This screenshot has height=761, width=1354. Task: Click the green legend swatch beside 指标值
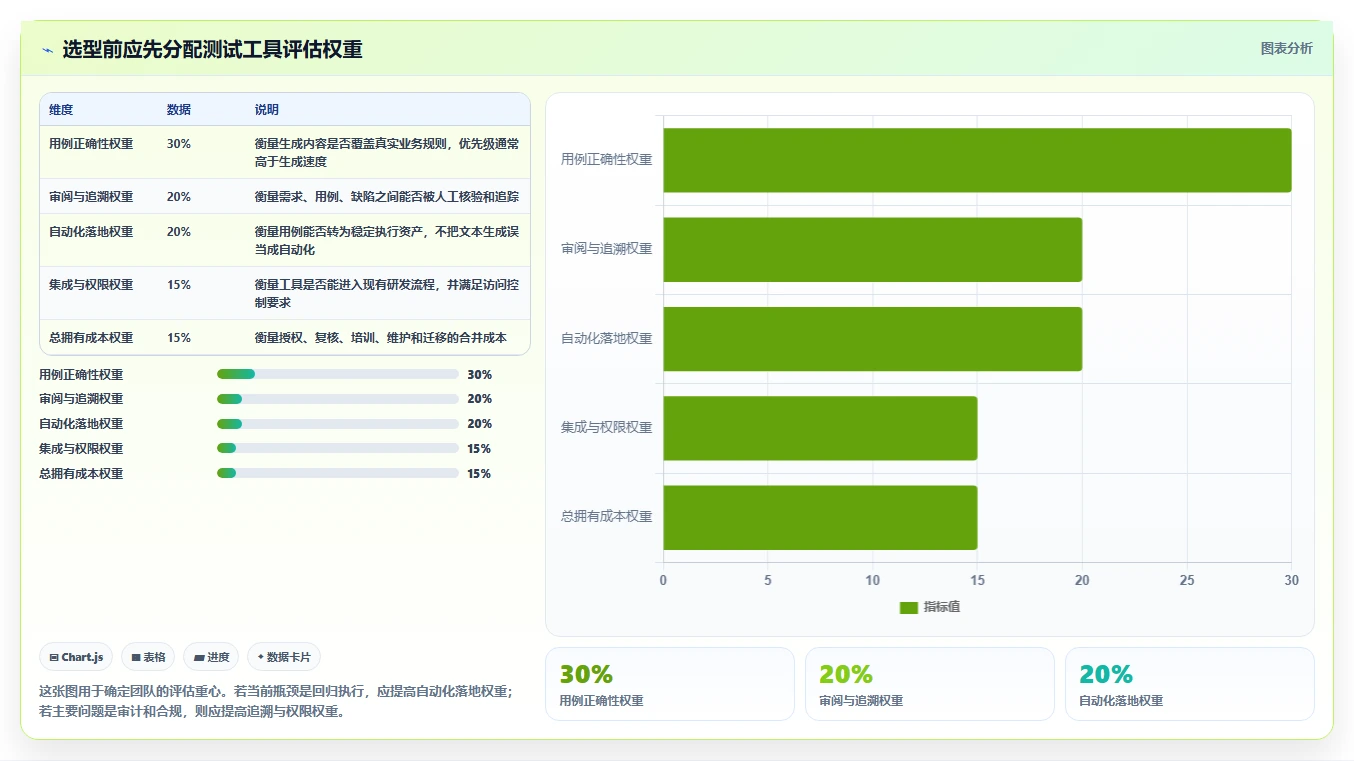coord(908,607)
